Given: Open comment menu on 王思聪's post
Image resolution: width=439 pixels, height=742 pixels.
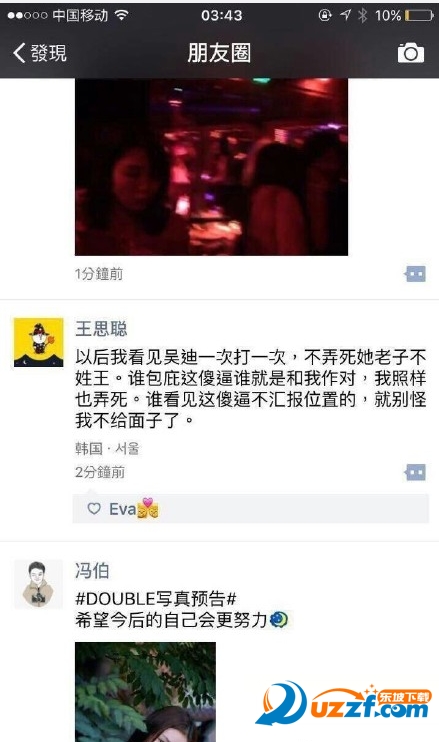Looking at the screenshot, I should pyautogui.click(x=415, y=472).
